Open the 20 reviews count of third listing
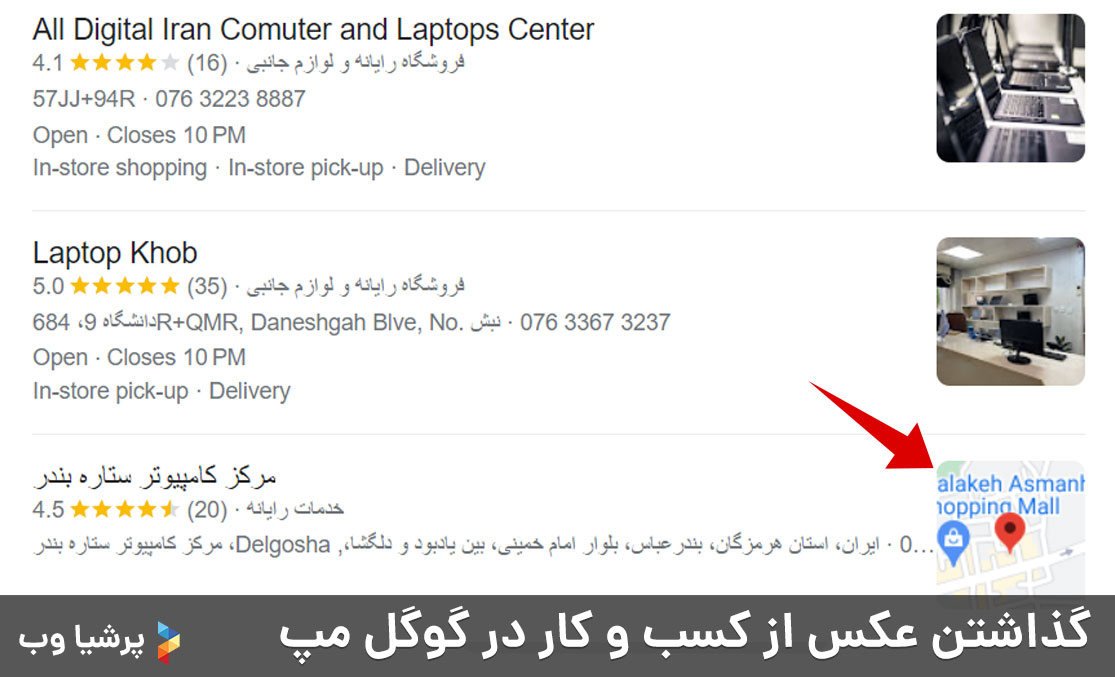 207,510
